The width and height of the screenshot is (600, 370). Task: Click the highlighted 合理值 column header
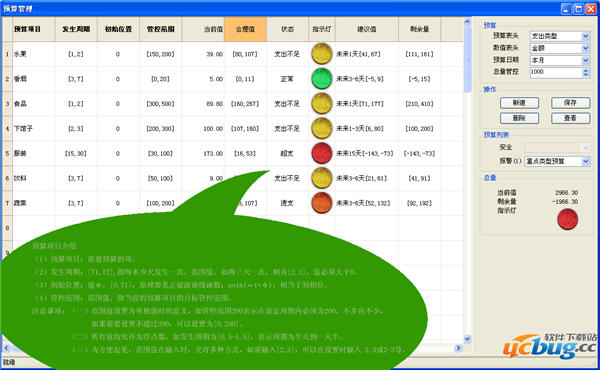click(245, 29)
